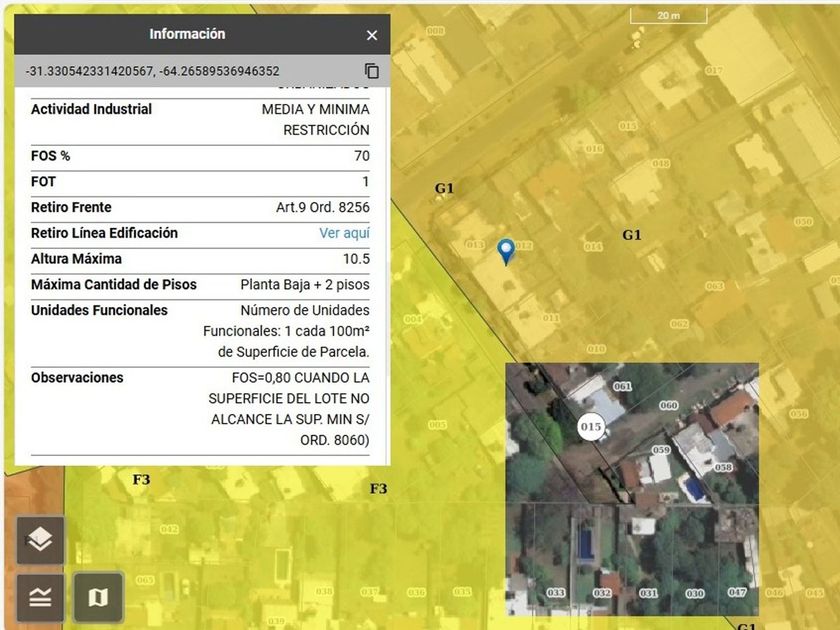This screenshot has width=840, height=630.
Task: Click the F3 zone label below the panel
Action: pos(141,480)
